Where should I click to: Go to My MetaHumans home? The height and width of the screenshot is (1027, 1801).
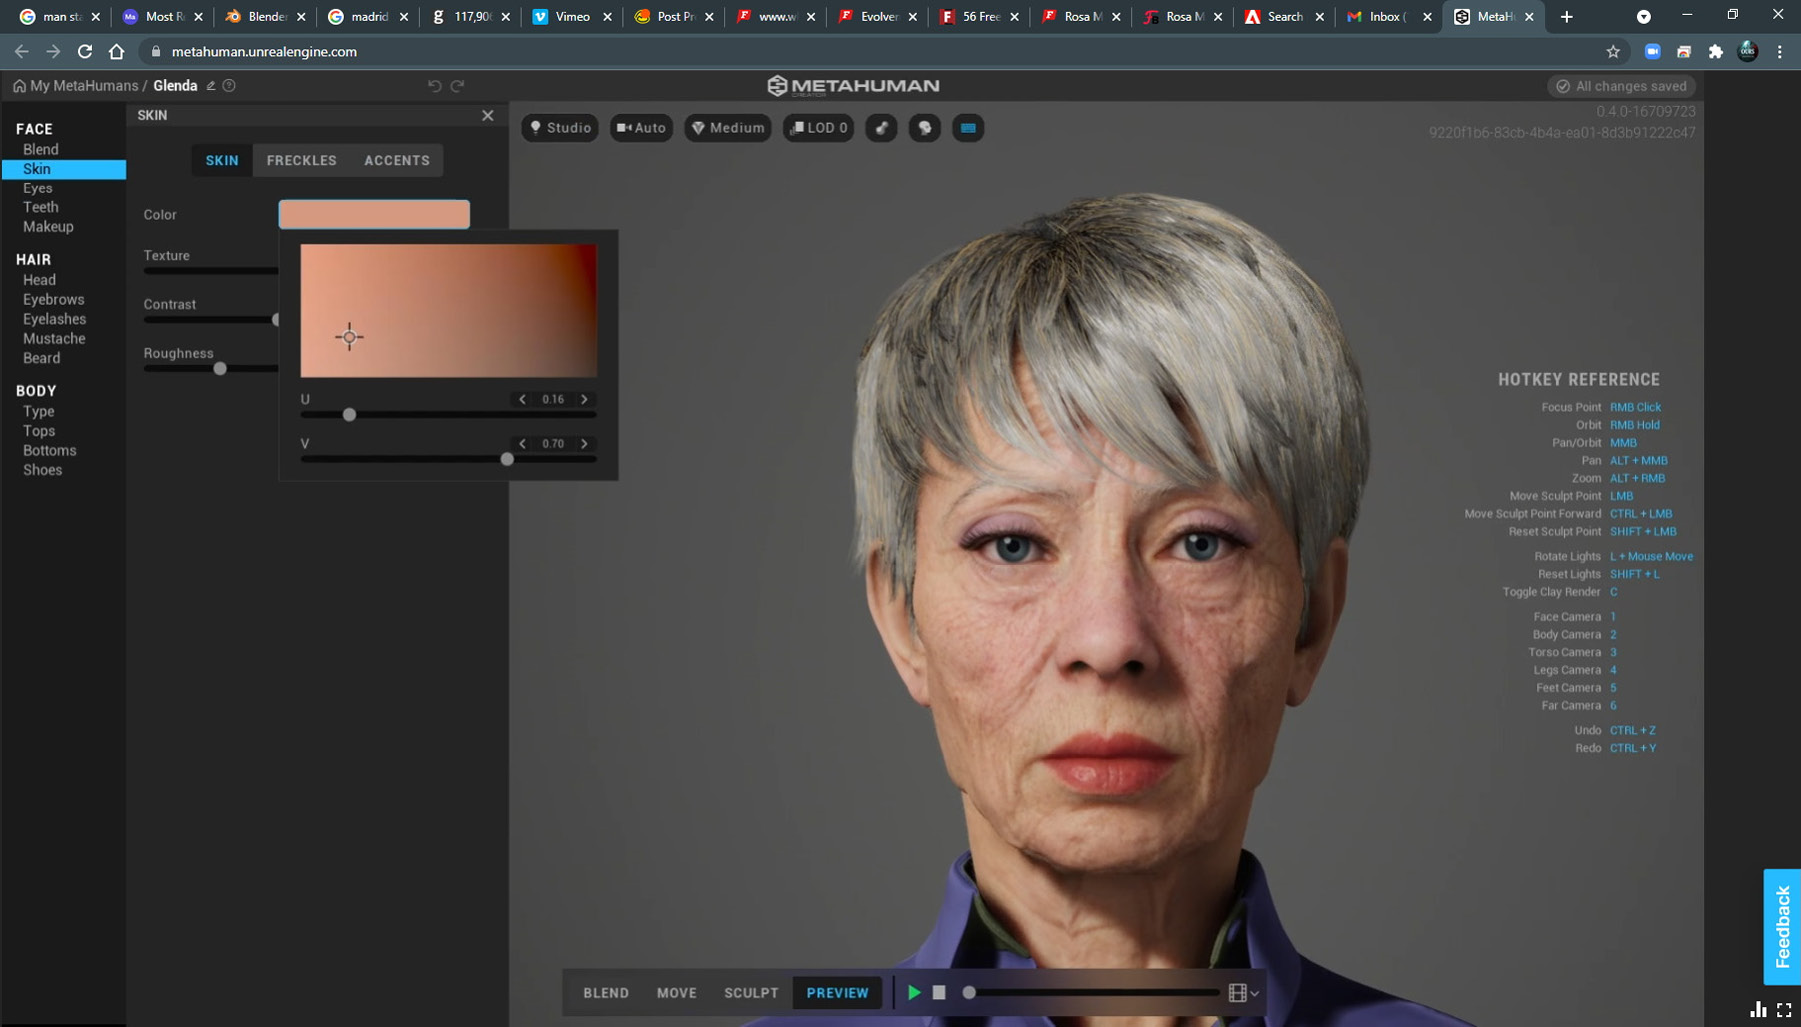(75, 86)
